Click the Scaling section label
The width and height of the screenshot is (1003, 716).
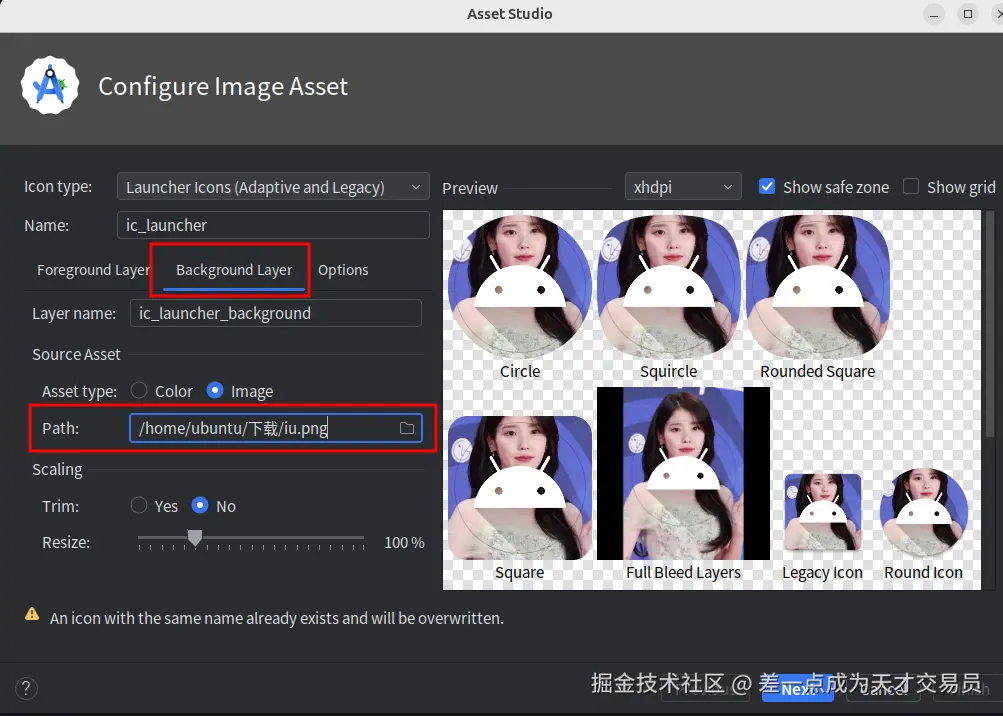pyautogui.click(x=58, y=470)
